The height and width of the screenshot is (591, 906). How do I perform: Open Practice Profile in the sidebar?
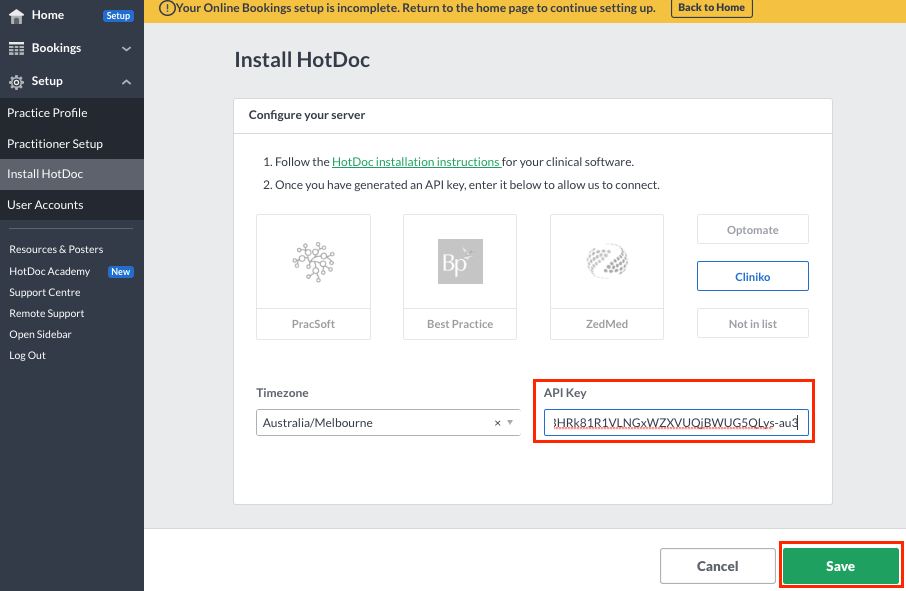[x=72, y=113]
